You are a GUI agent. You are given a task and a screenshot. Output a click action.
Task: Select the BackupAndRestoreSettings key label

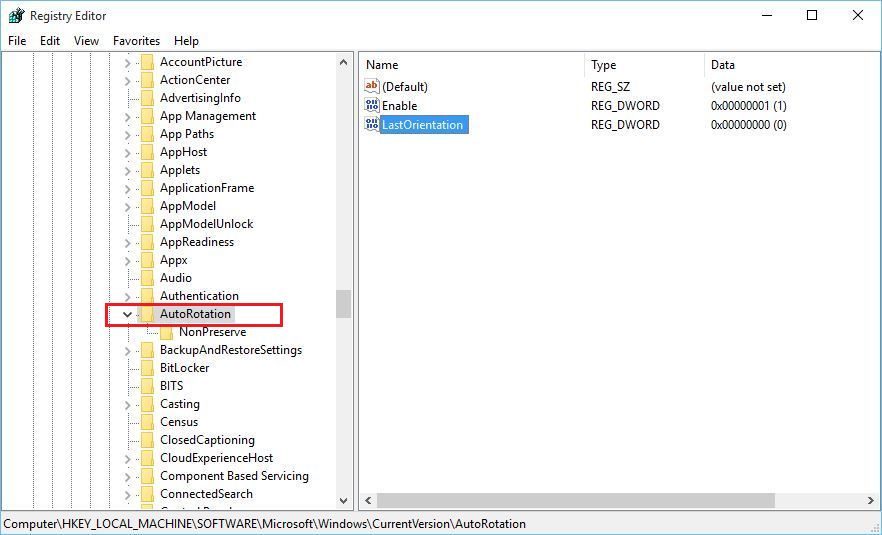[x=231, y=350]
